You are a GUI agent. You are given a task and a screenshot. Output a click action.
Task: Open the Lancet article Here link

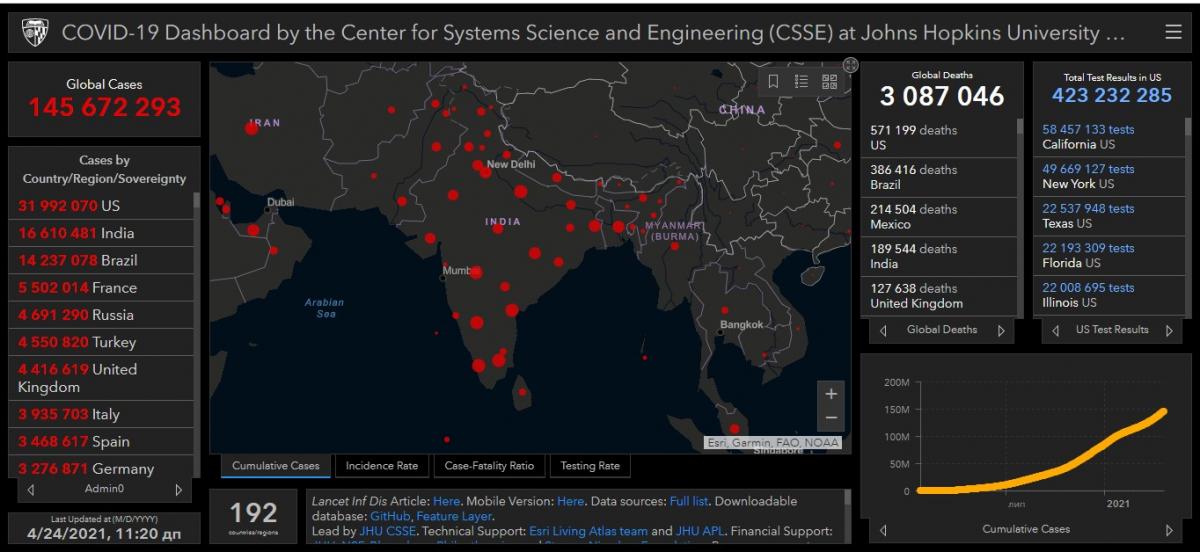(446, 501)
